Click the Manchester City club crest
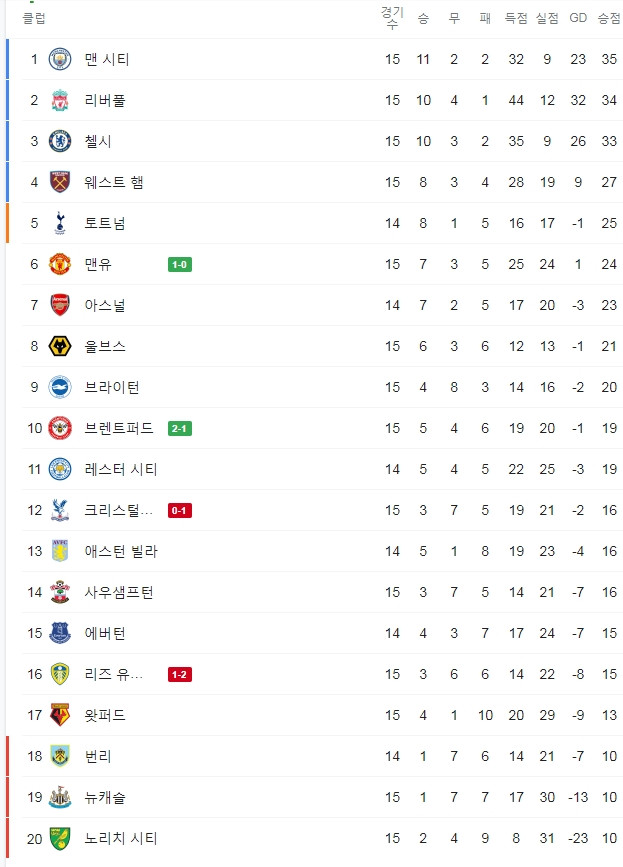Screen dimensions: 623x867 [x=60, y=59]
